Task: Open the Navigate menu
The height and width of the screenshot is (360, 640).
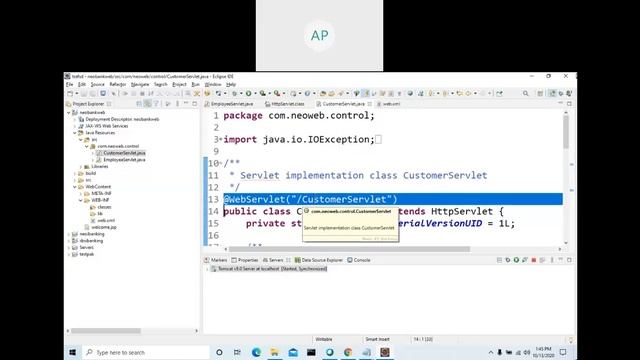Action: pyautogui.click(x=140, y=84)
